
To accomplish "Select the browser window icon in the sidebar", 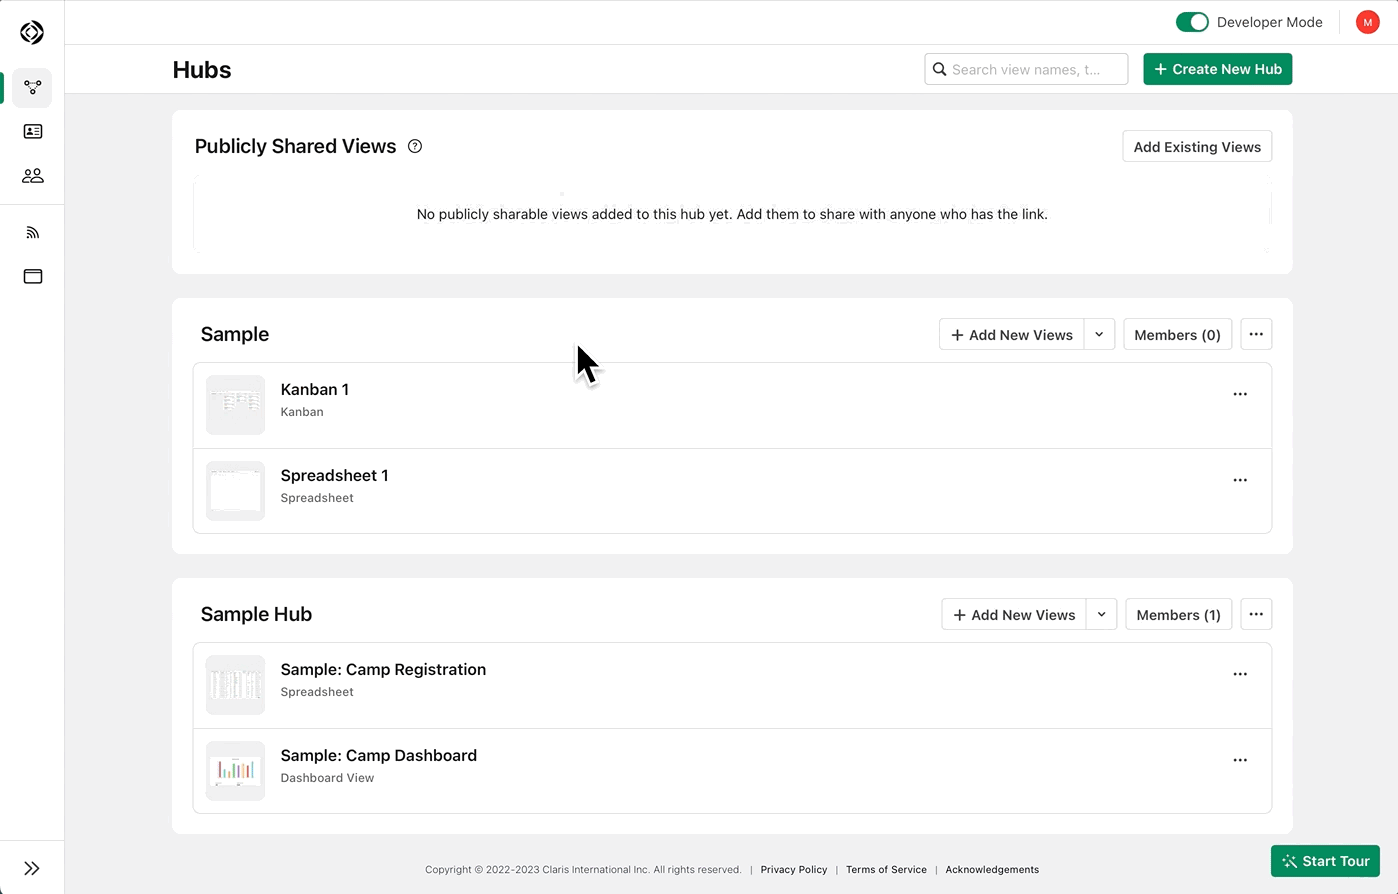I will 32,276.
